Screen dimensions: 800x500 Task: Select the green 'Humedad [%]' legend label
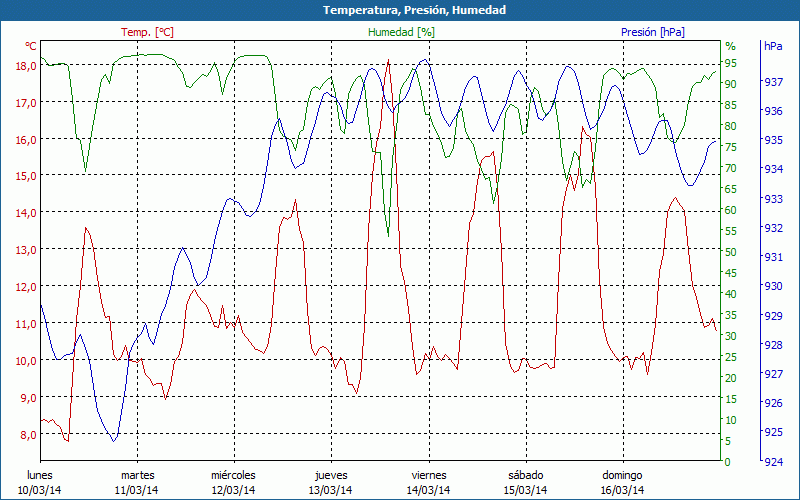click(x=401, y=32)
